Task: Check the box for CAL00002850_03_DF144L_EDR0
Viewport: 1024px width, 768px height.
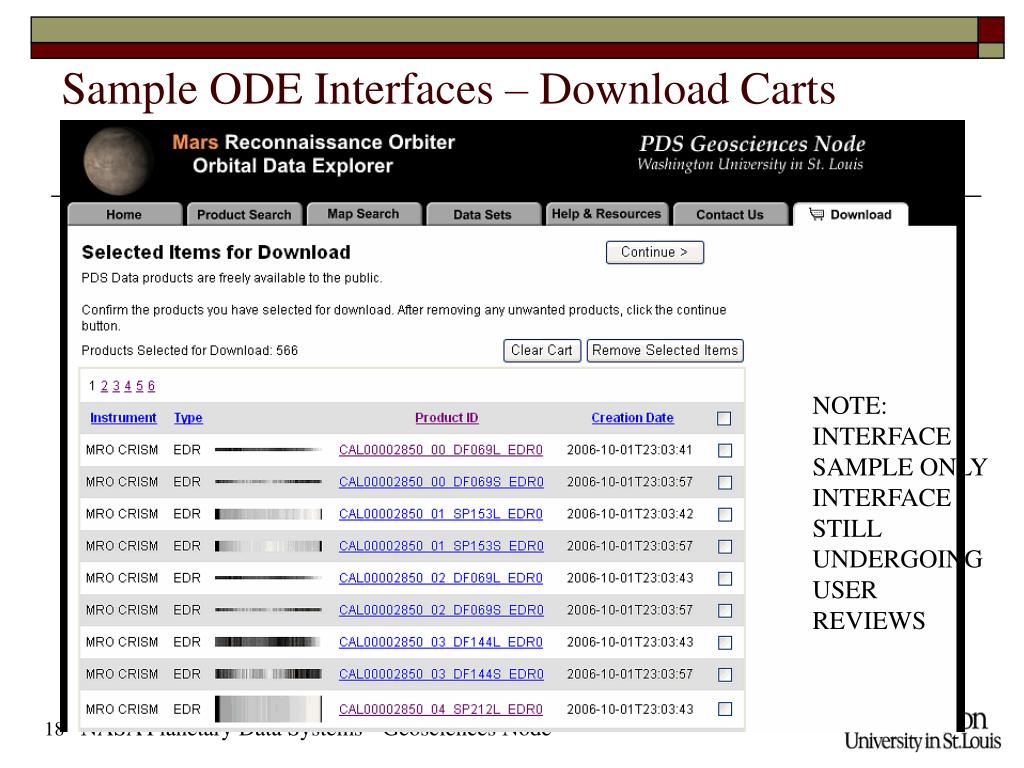Action: click(725, 643)
